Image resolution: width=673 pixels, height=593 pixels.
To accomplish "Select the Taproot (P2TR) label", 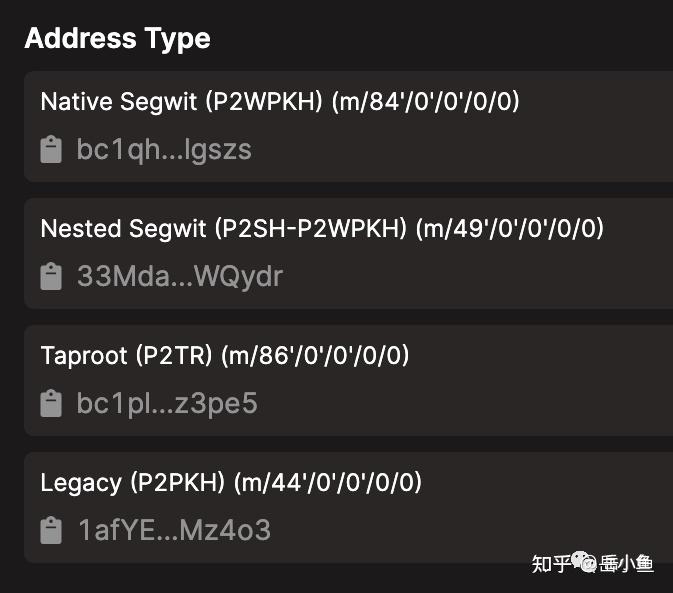I will pyautogui.click(x=126, y=355).
